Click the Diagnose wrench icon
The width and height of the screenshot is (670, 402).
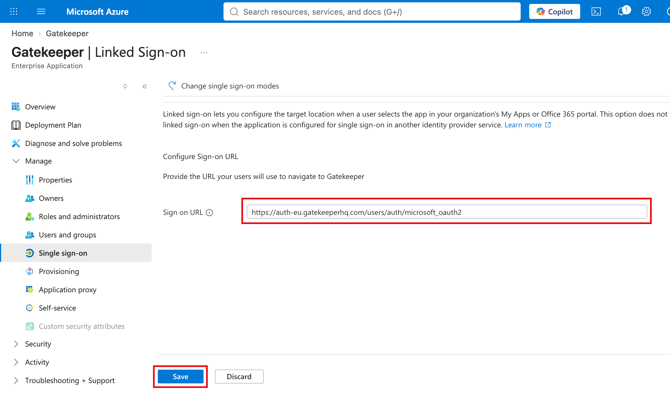pyautogui.click(x=16, y=143)
